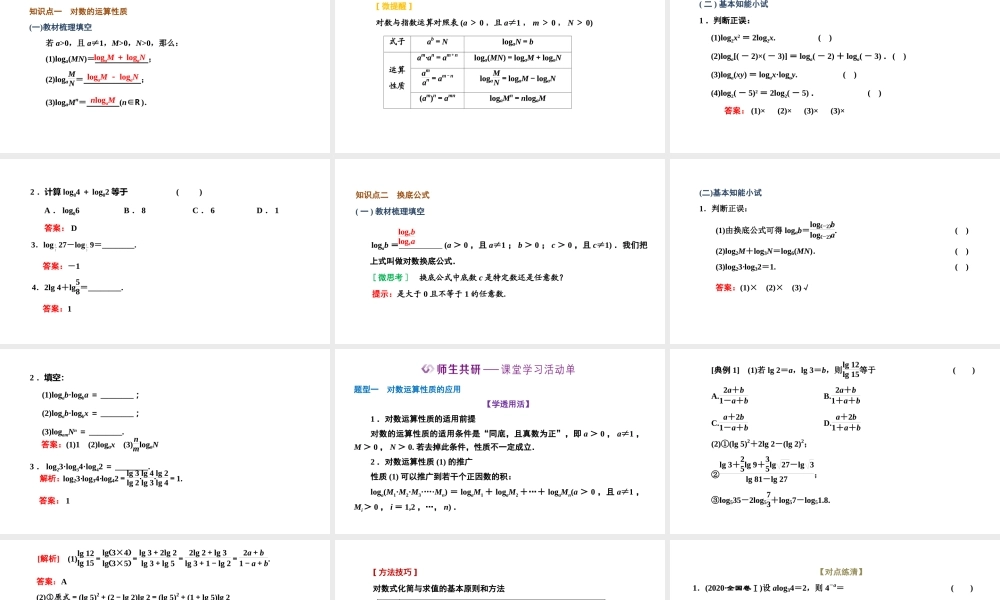Click the heading 知识点二 换底公式
The height and width of the screenshot is (600, 1000).
tap(392, 195)
